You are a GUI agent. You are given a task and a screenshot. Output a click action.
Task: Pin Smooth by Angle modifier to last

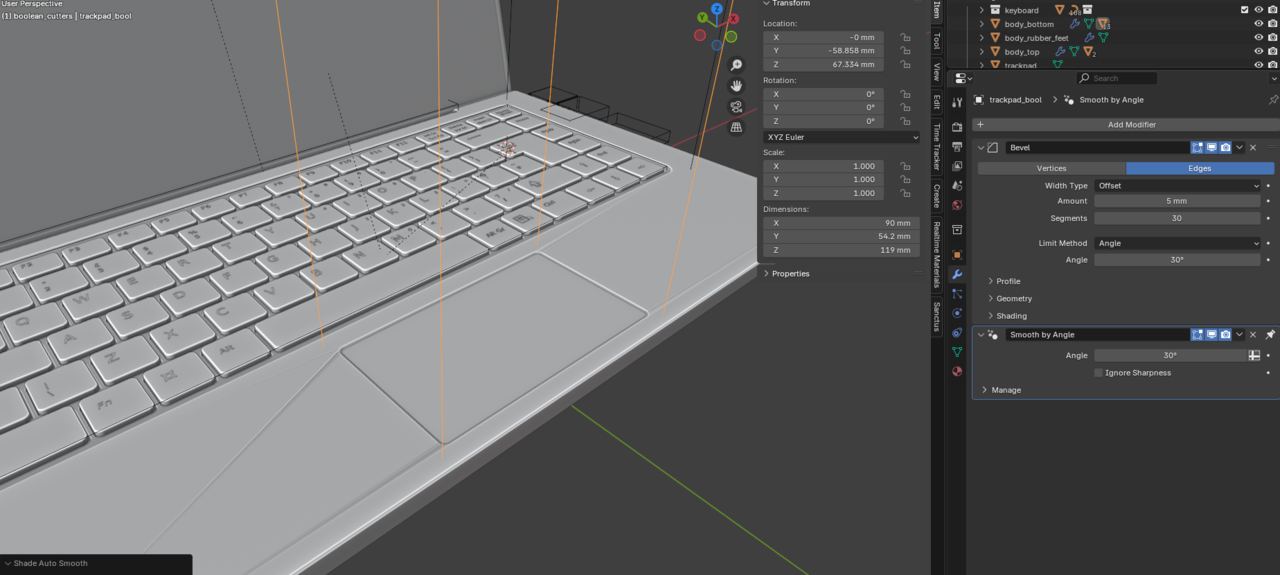1269,335
